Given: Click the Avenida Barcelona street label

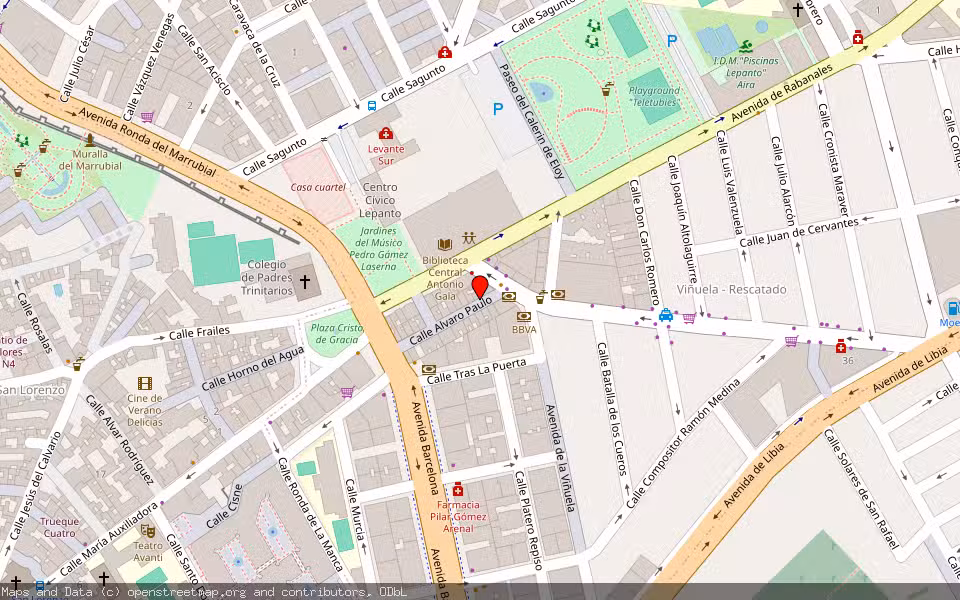Looking at the screenshot, I should 426,448.
